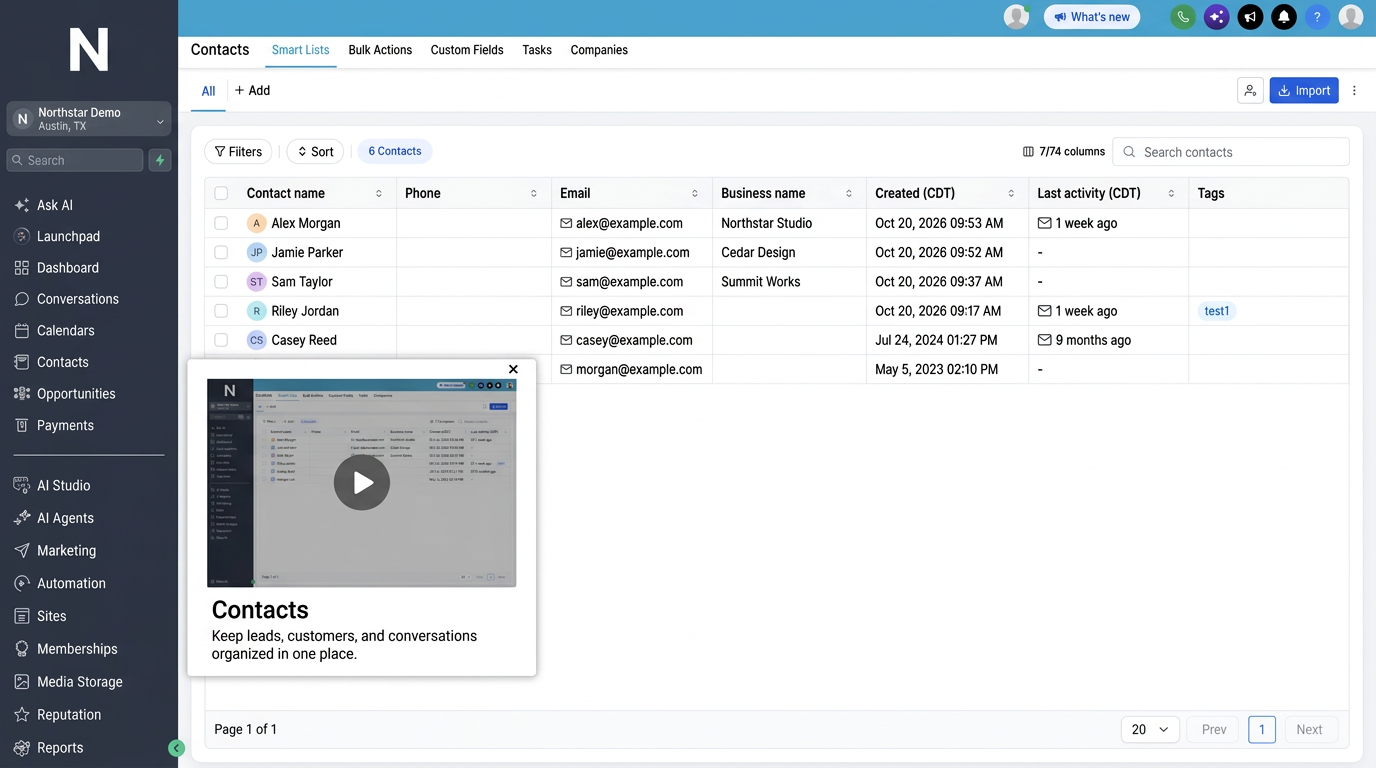This screenshot has height=768, width=1376.
Task: Open the phone dialer icon in top bar
Action: pyautogui.click(x=1183, y=17)
